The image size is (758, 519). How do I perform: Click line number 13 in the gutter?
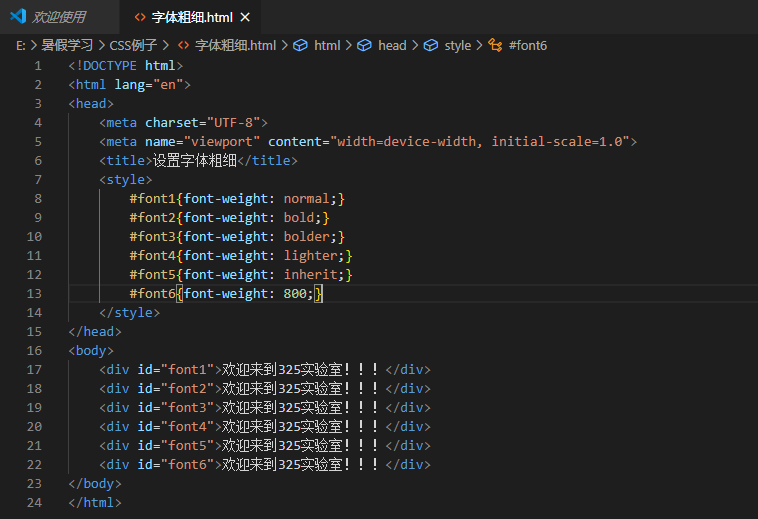pos(34,294)
